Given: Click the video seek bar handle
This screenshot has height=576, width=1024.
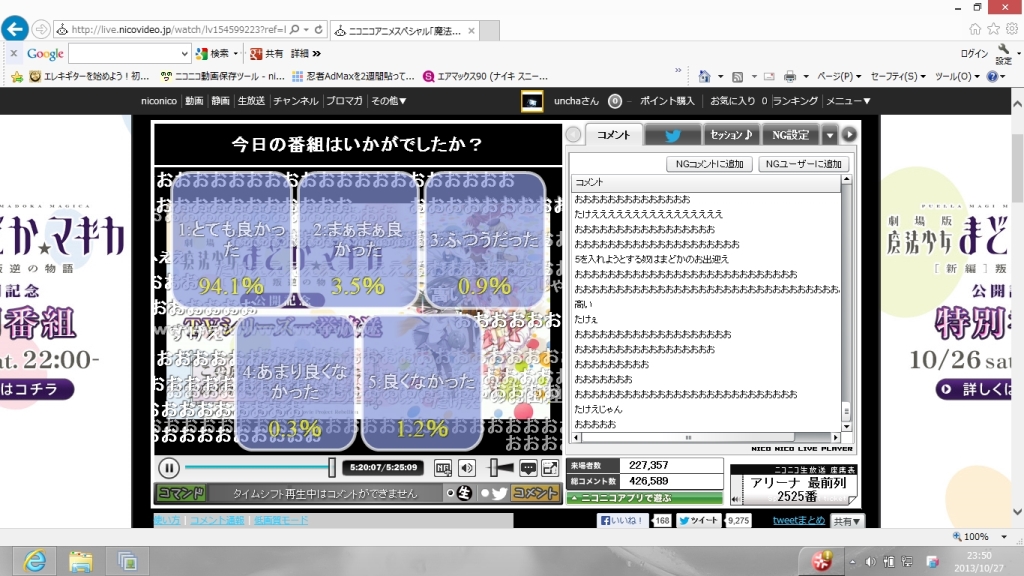Looking at the screenshot, I should click(332, 468).
